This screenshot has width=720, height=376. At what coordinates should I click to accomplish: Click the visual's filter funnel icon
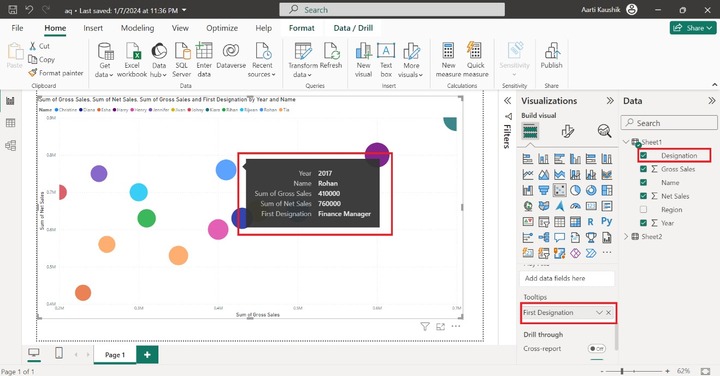[425, 326]
